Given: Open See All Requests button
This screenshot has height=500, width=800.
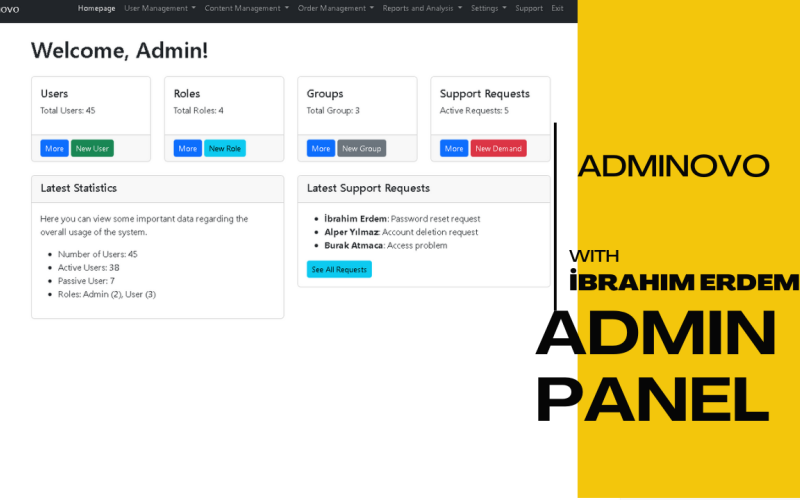Looking at the screenshot, I should tap(339, 269).
